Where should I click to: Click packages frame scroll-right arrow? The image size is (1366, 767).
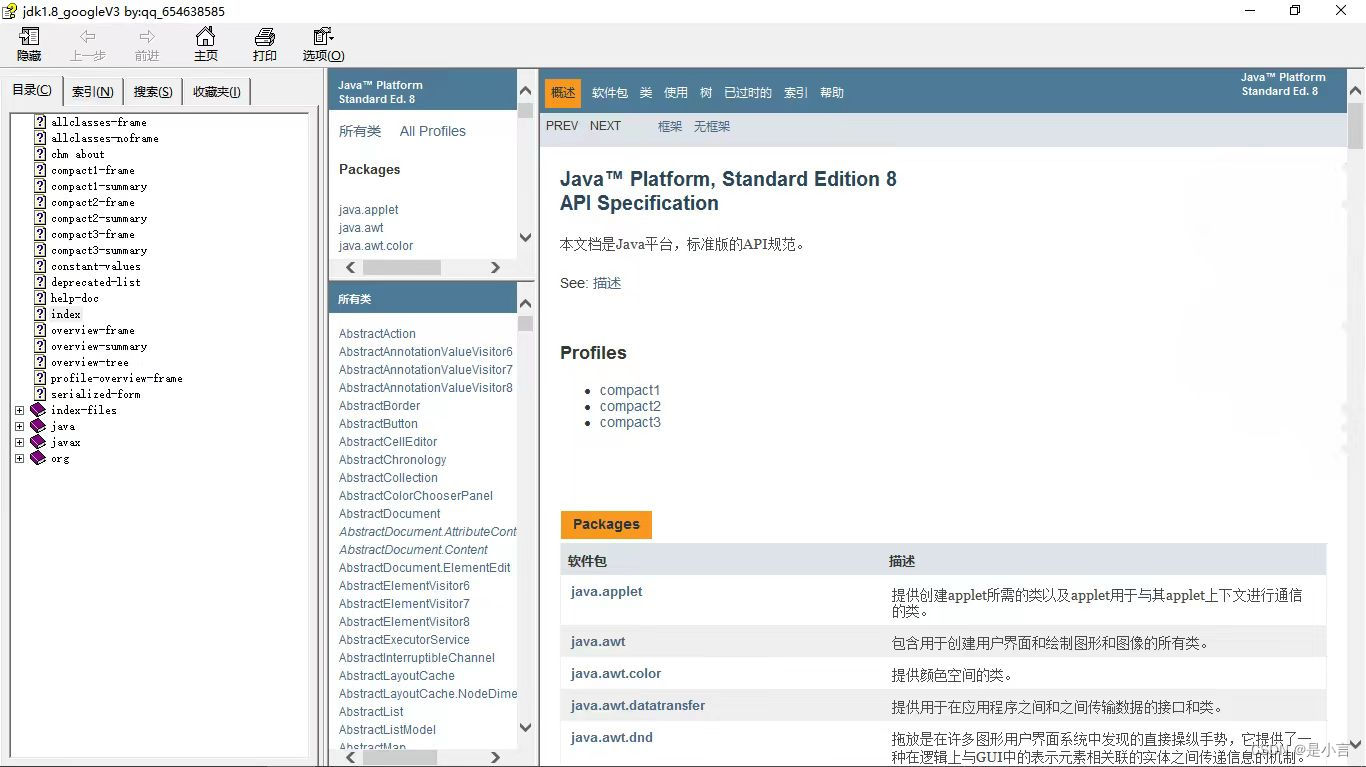tap(495, 268)
